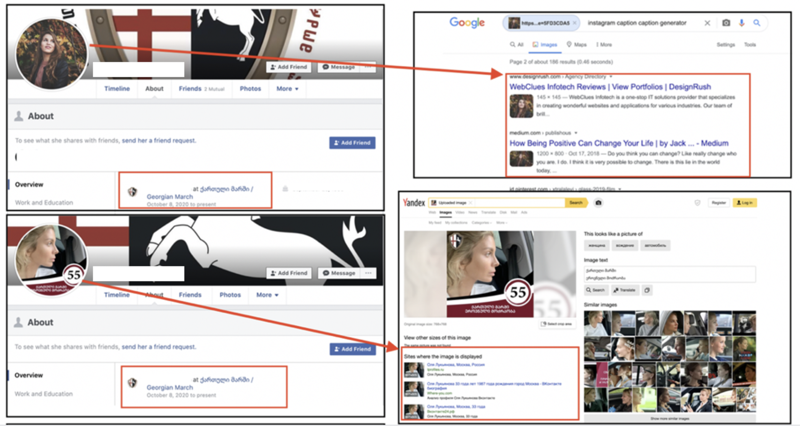800x428 pixels.
Task: Click Message button on brunette profile cover
Action: pyautogui.click(x=339, y=67)
